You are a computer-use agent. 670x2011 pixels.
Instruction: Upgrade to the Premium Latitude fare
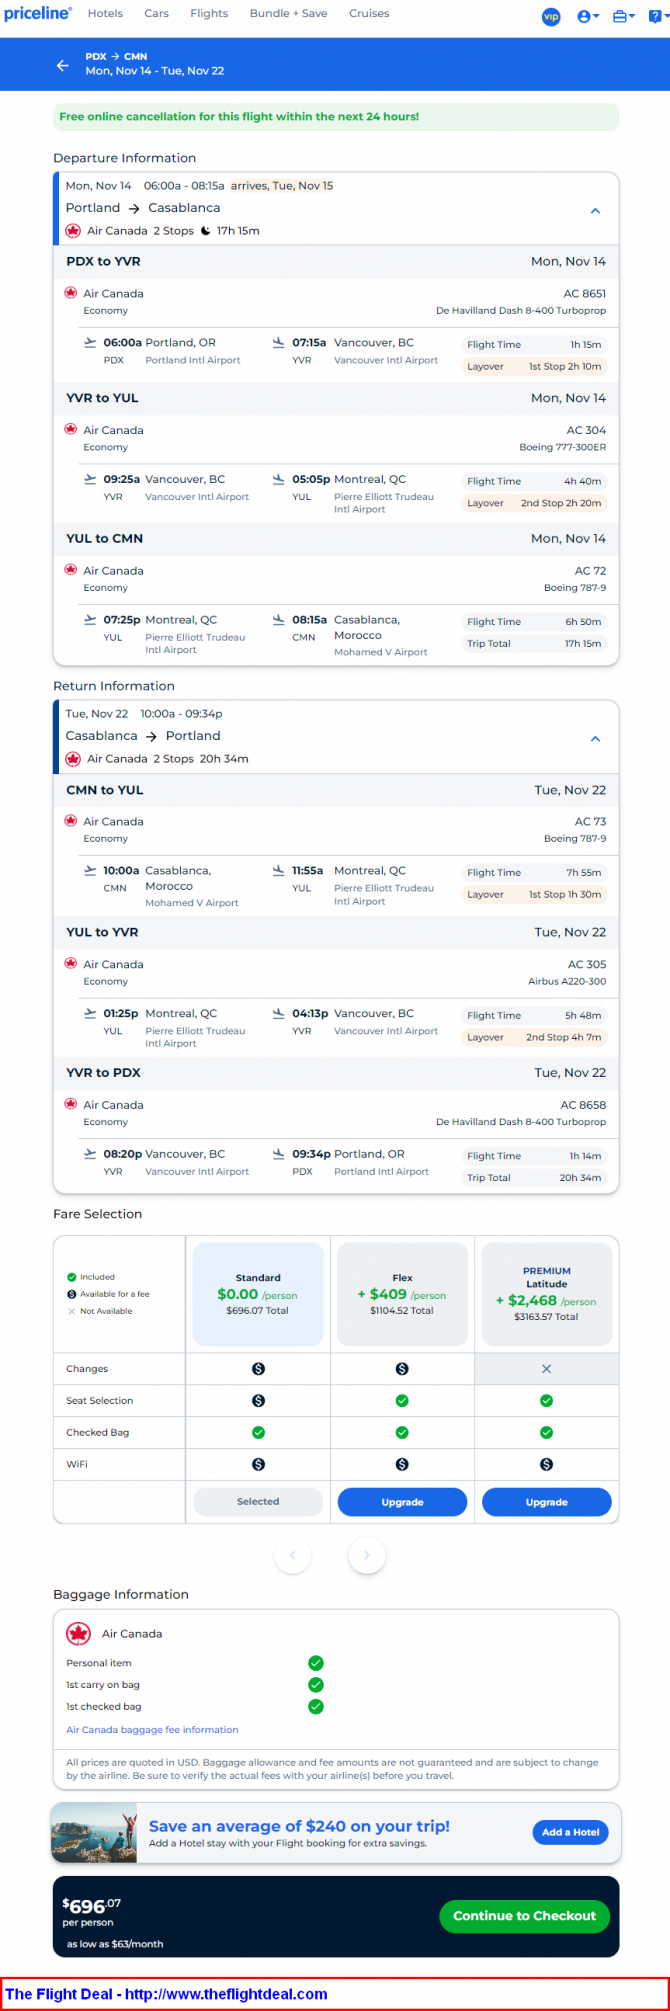tap(546, 1502)
